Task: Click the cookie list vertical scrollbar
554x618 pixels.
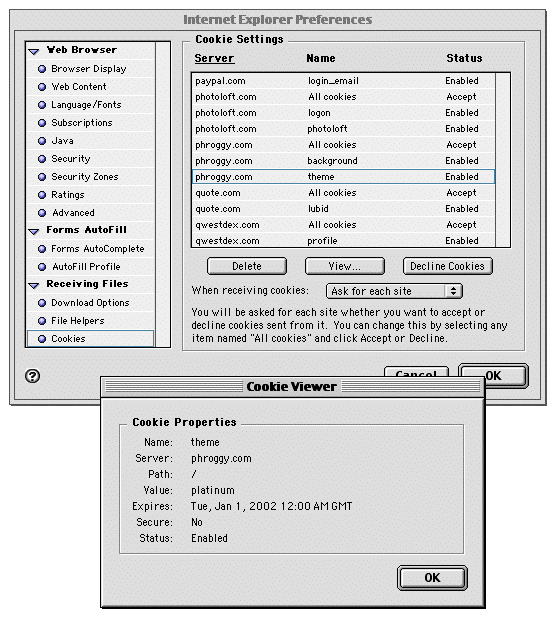Action: click(x=502, y=160)
